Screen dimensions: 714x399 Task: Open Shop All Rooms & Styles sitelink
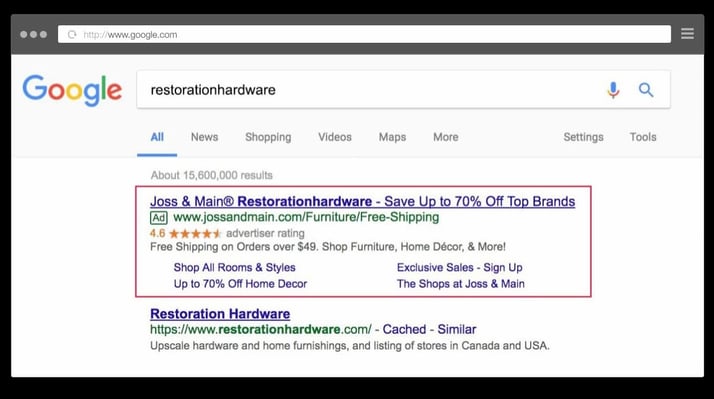[x=235, y=267]
